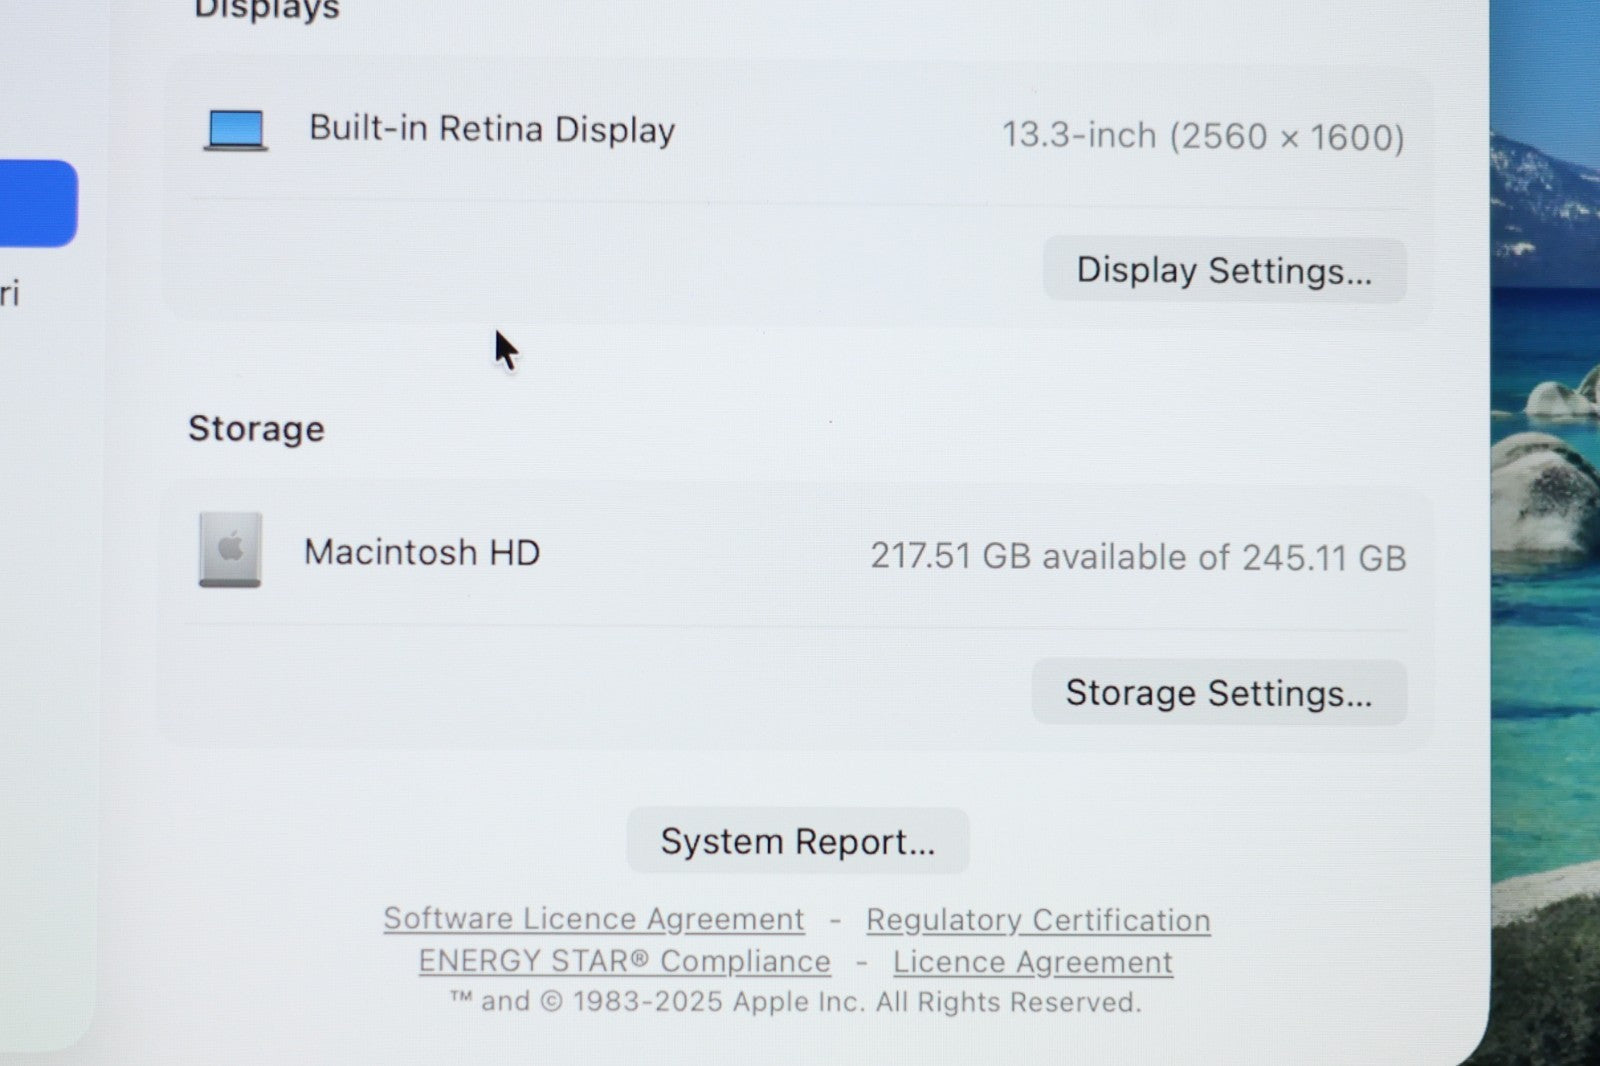The height and width of the screenshot is (1066, 1600).
Task: Click the Licence Agreement link beside ENERGY STAR
Action: click(x=1032, y=962)
